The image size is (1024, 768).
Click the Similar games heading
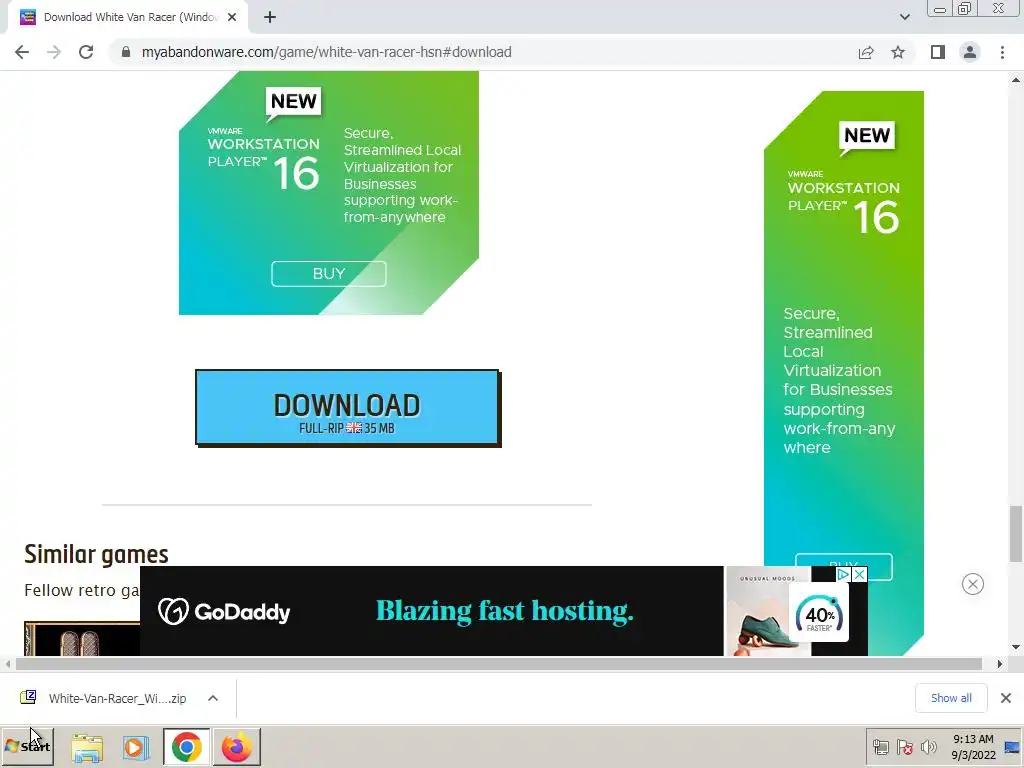coord(96,554)
